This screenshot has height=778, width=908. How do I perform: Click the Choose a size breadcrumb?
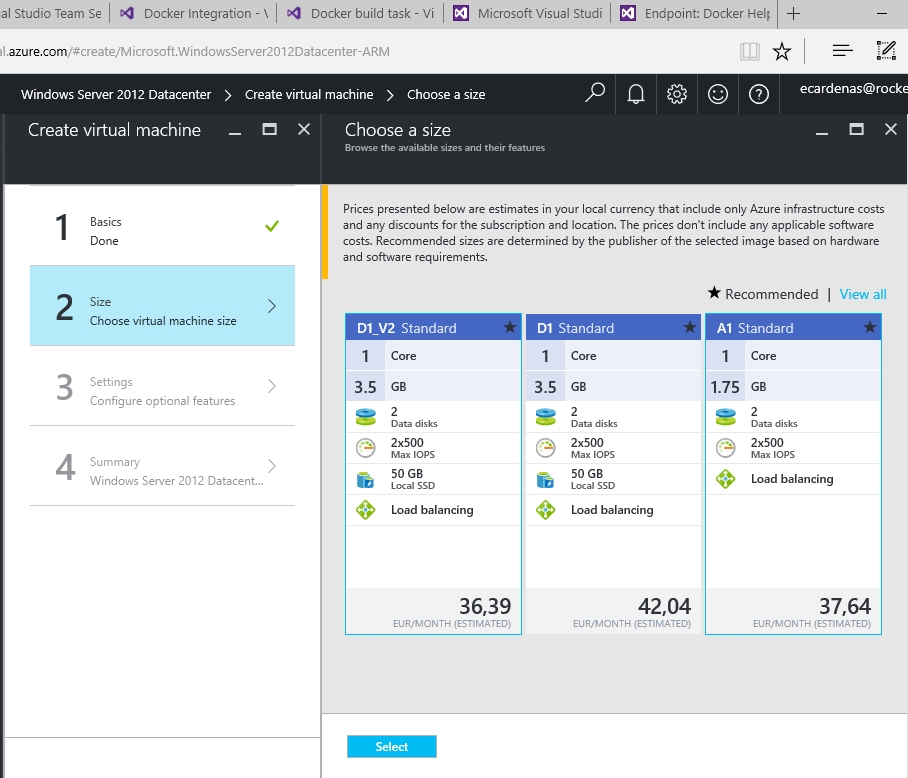point(446,94)
